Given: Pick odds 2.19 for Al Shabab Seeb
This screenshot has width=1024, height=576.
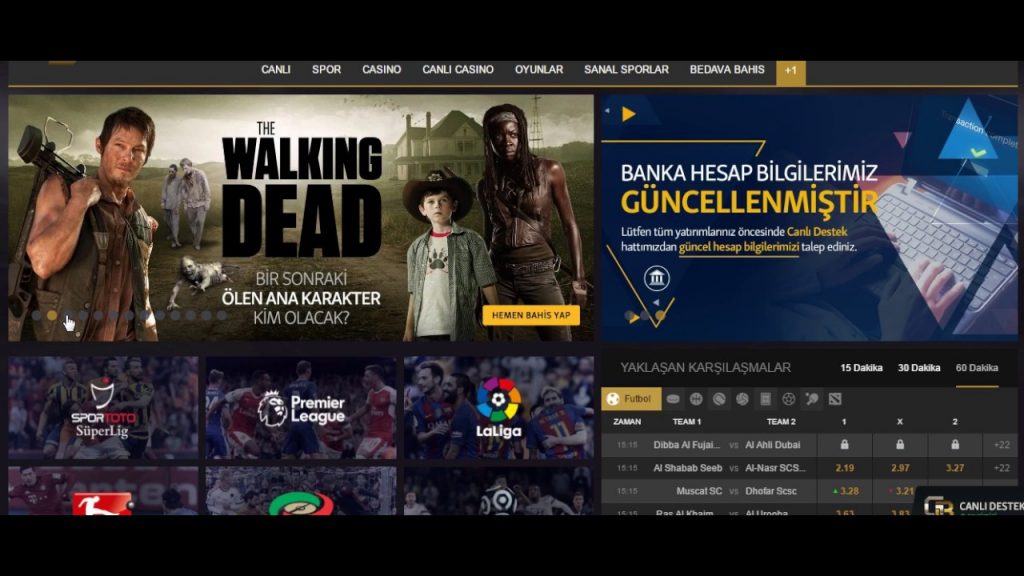Looking at the screenshot, I should [x=844, y=468].
